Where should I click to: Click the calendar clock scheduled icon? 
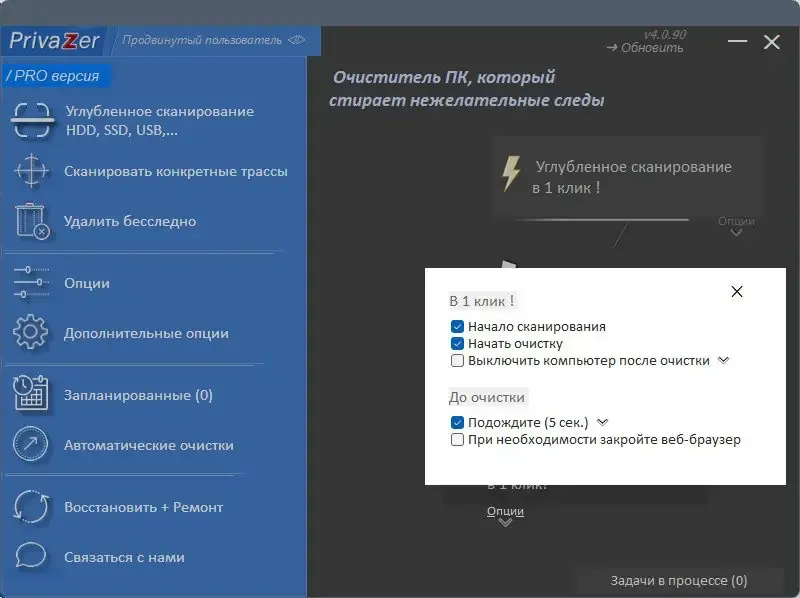[31, 393]
